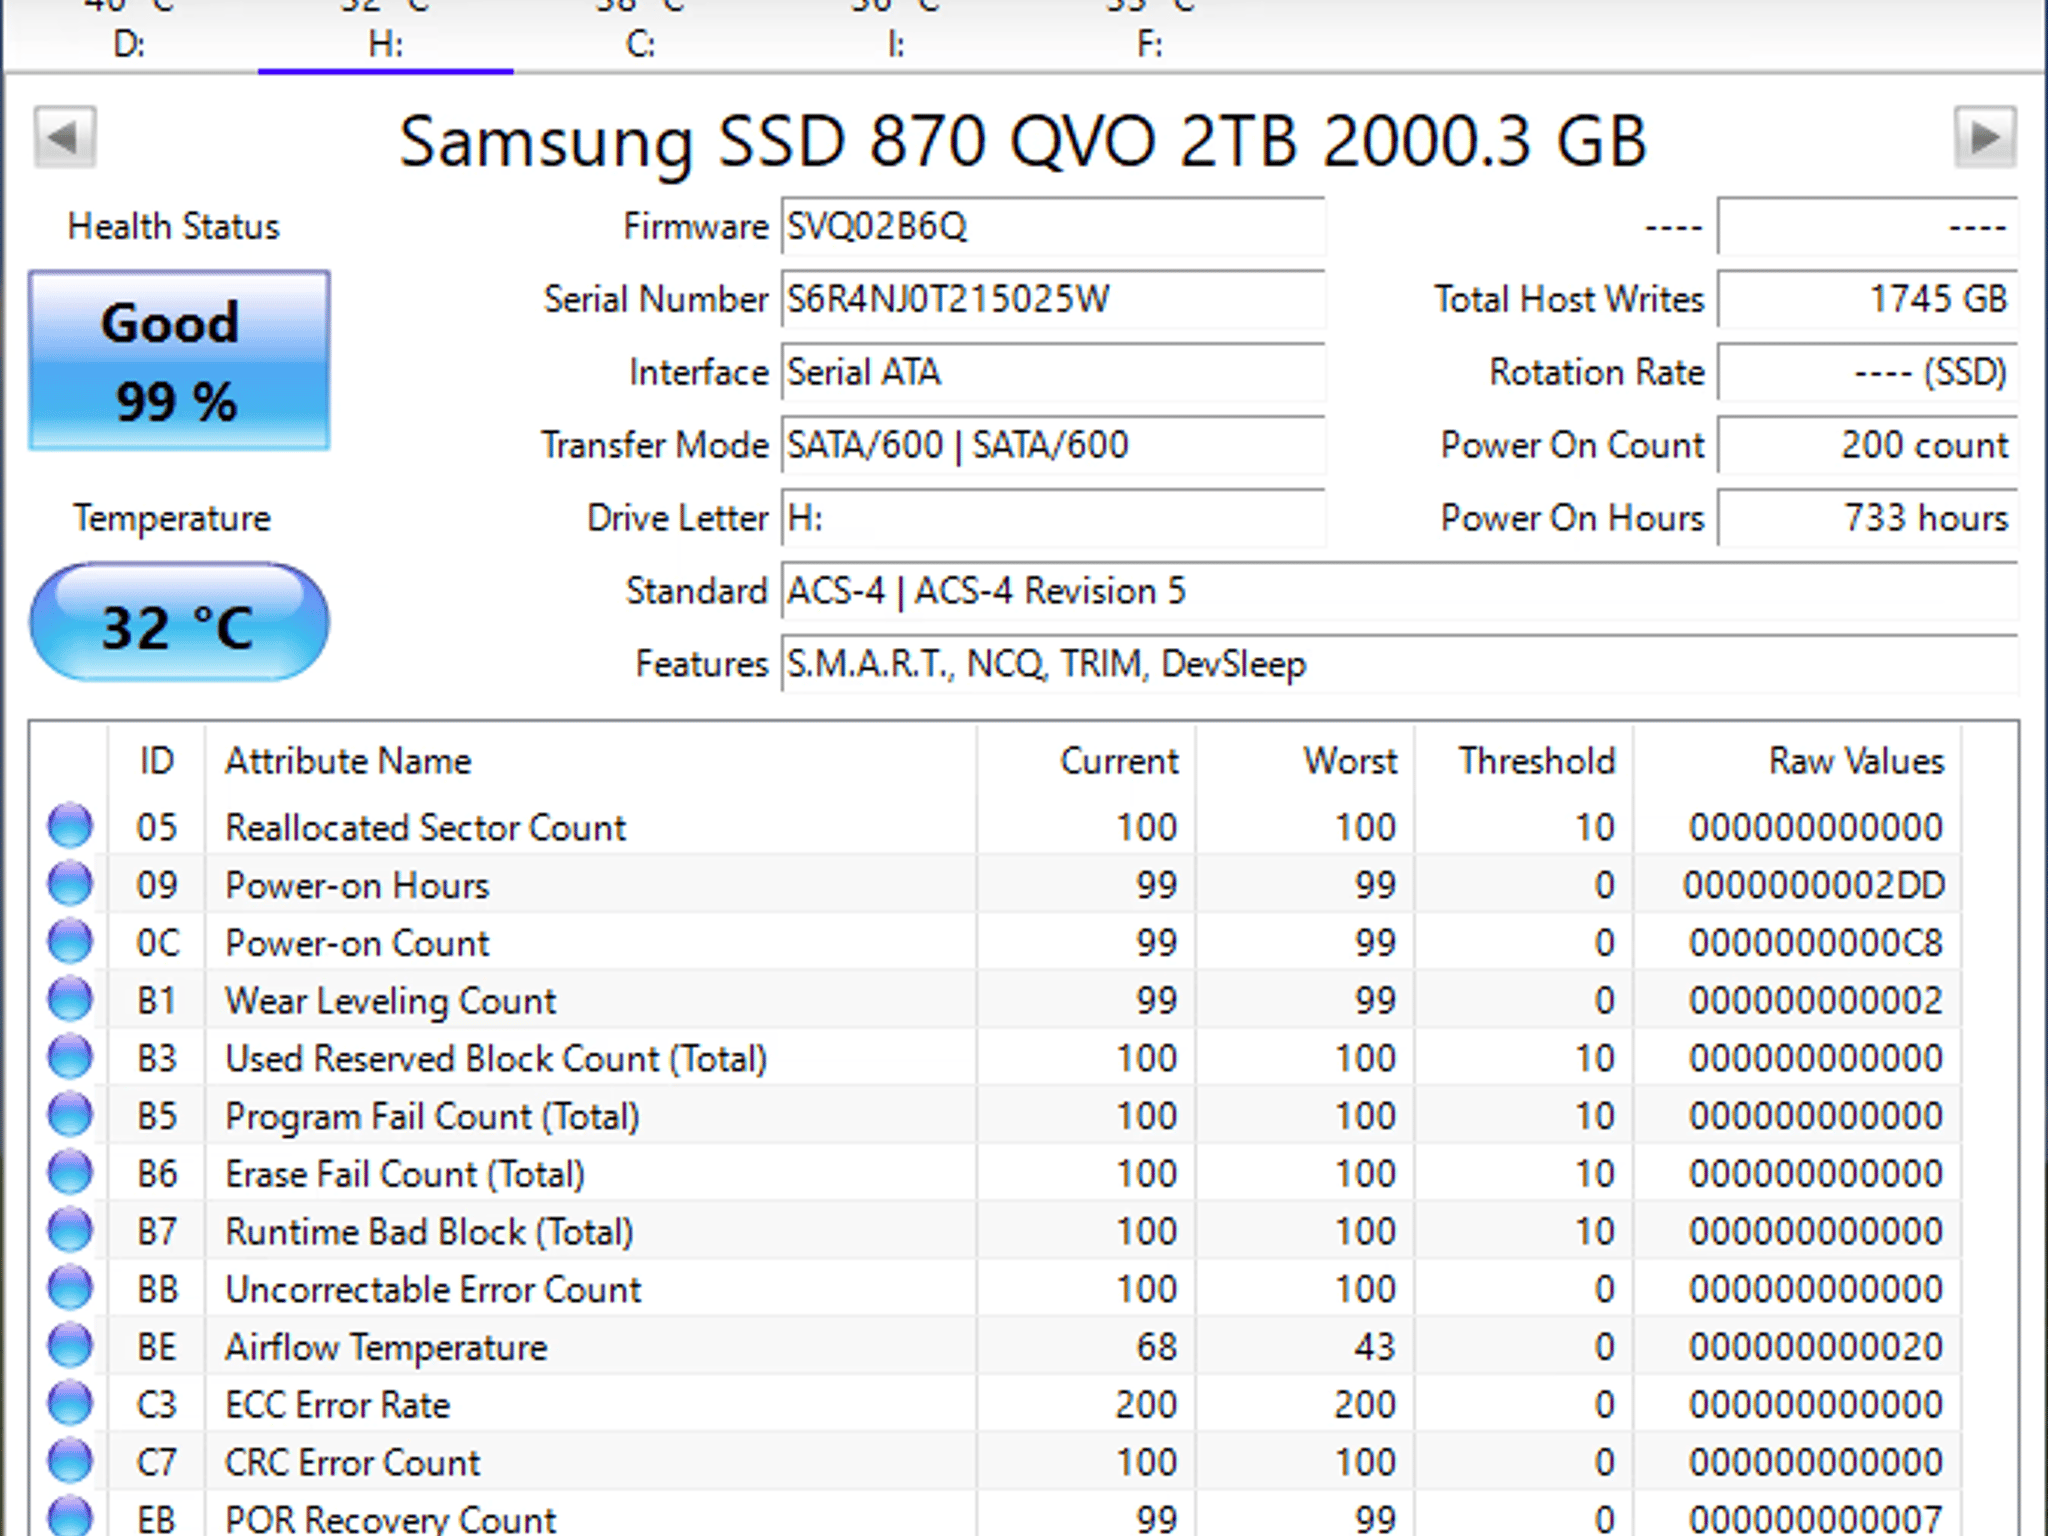Click status orb for Power-on Count row
Screen dimensions: 2048x1536
[x=70, y=942]
